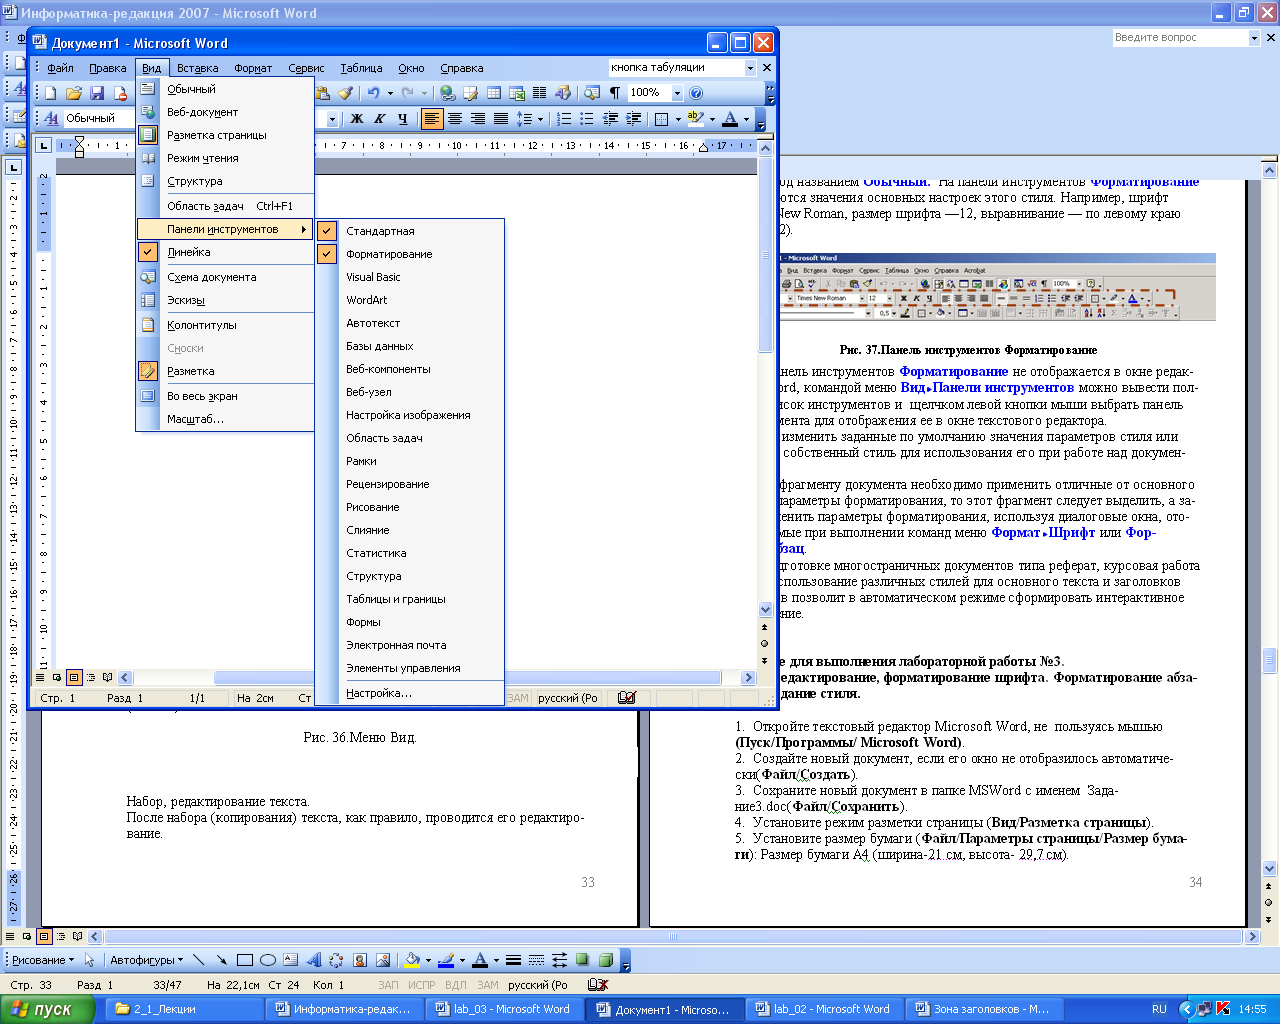Center the text with the center-align icon
This screenshot has height=1024, width=1280.
(x=455, y=119)
